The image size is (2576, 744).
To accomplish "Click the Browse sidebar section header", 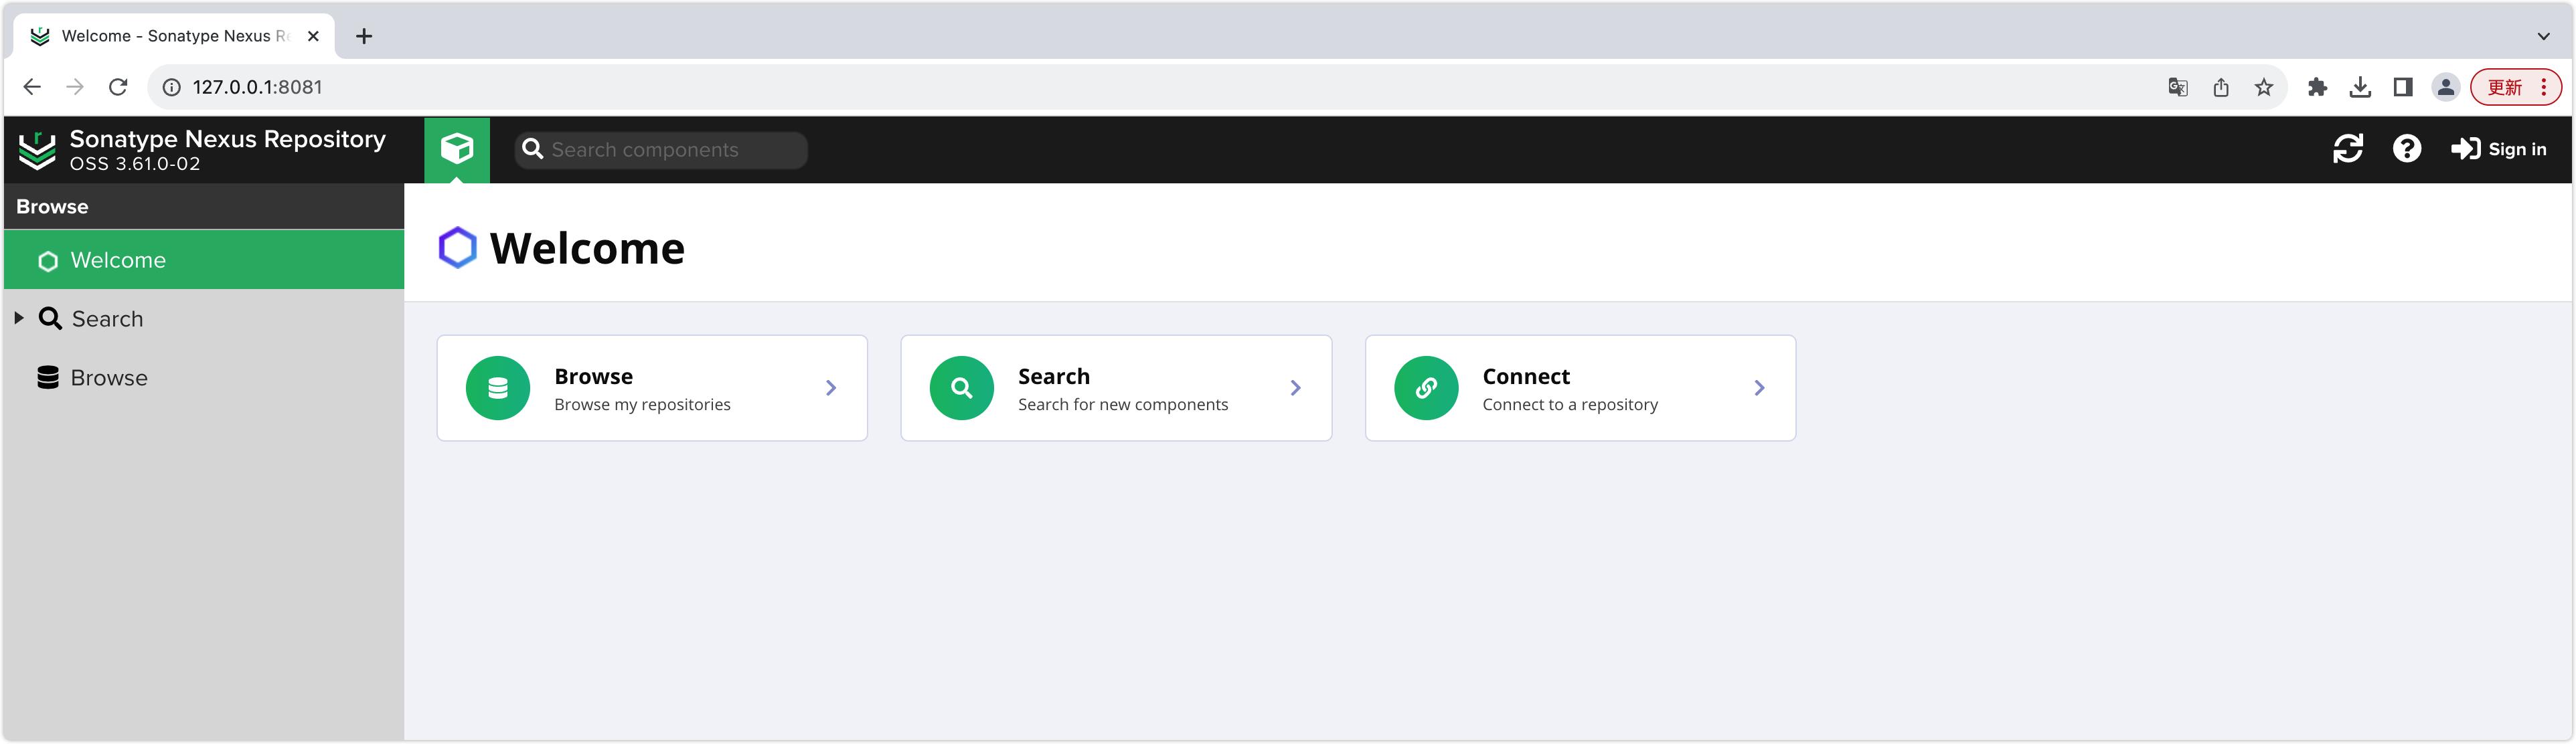I will tap(204, 206).
